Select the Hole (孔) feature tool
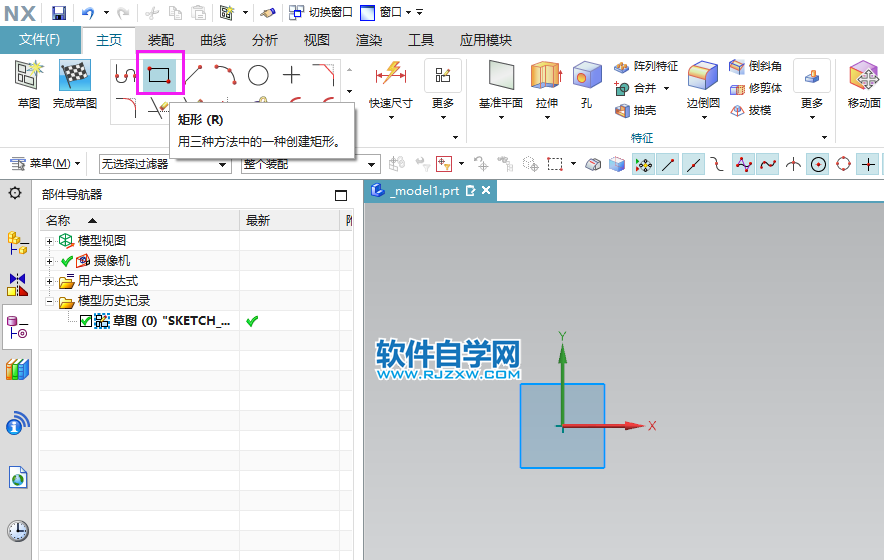 (x=587, y=76)
